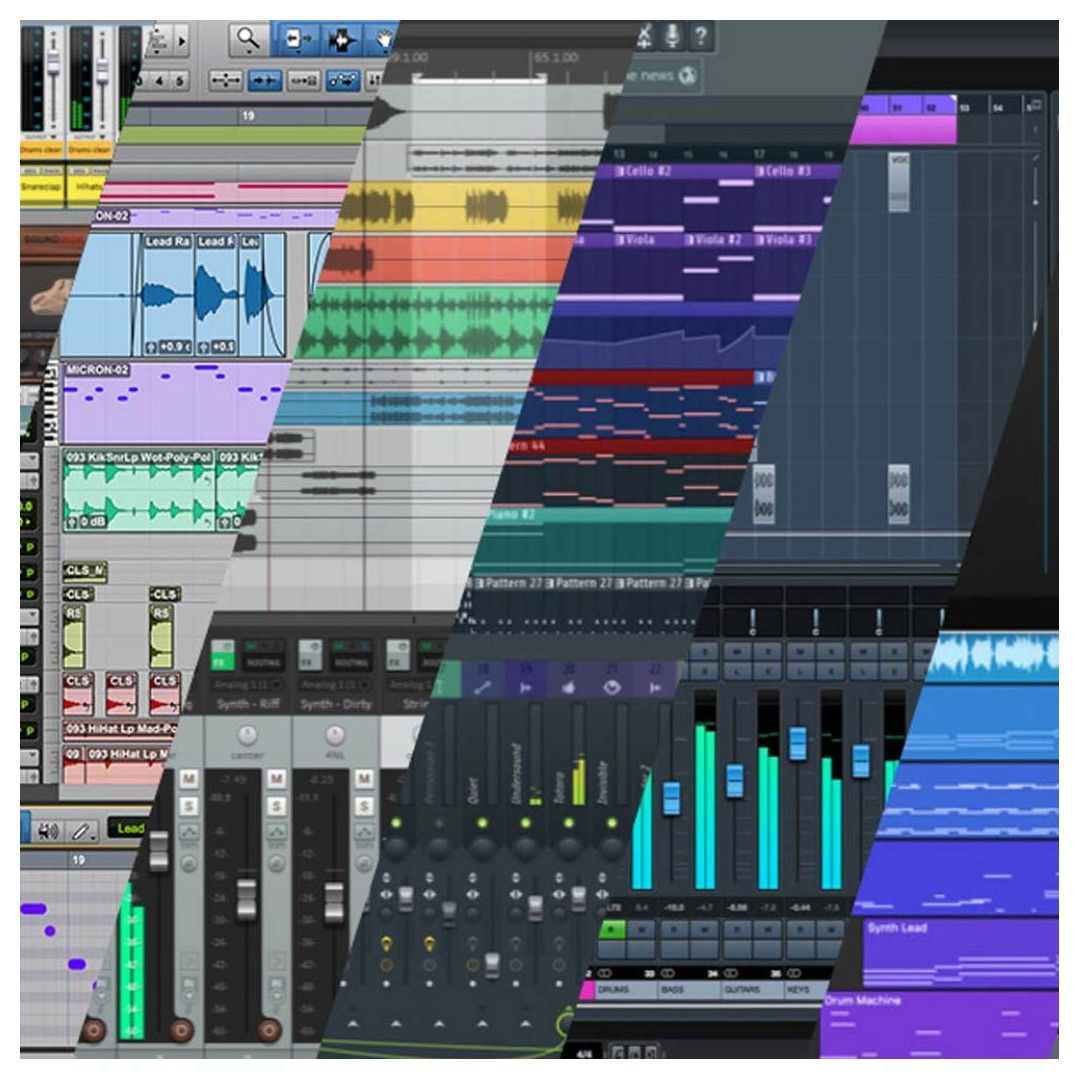Select the Synth Lead track clip
The width and height of the screenshot is (1080, 1080).
tap(959, 954)
